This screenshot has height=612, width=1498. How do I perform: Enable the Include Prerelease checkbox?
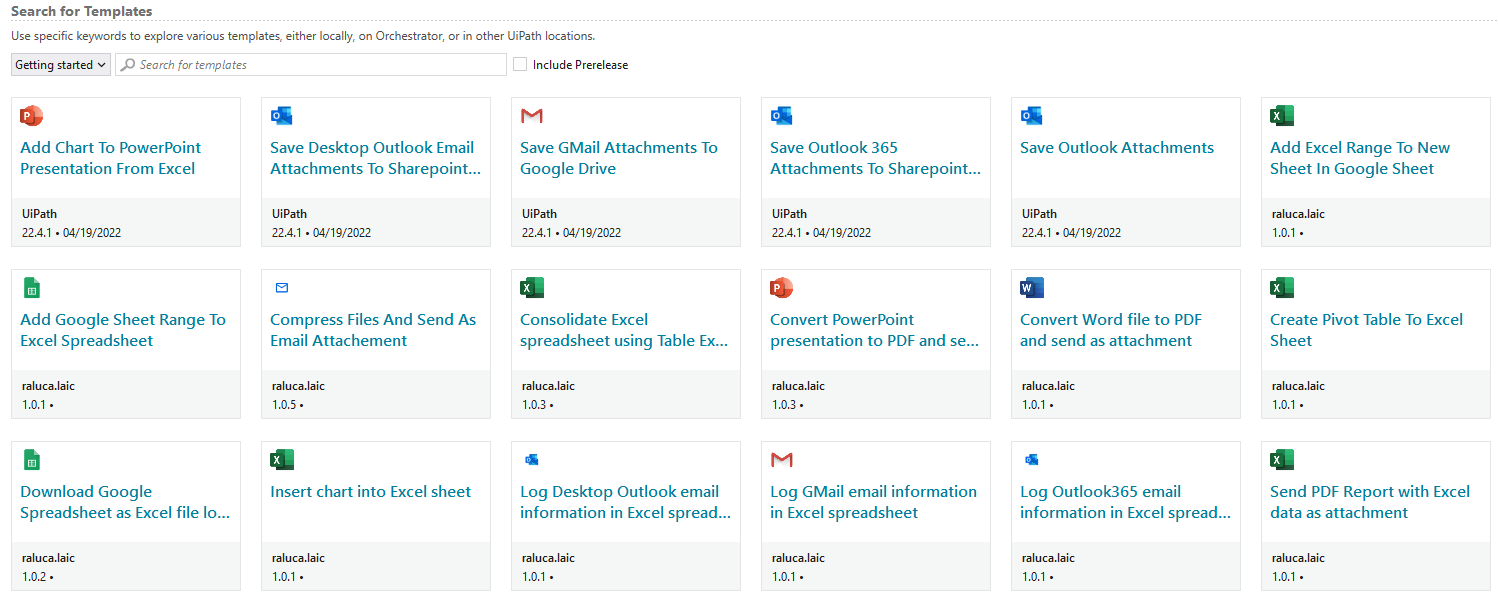coord(520,64)
